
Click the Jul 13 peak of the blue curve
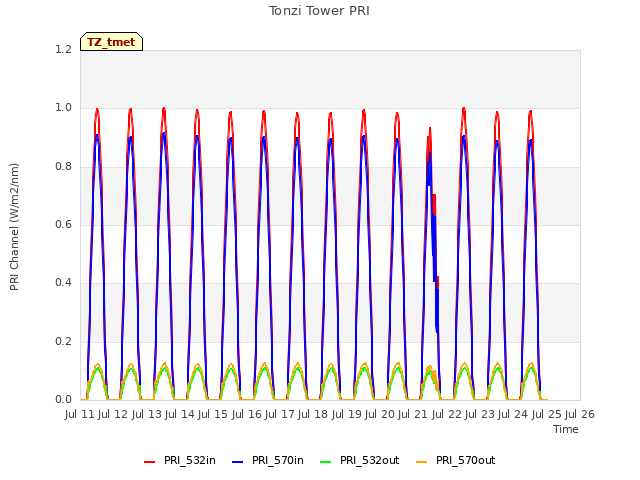tap(164, 133)
